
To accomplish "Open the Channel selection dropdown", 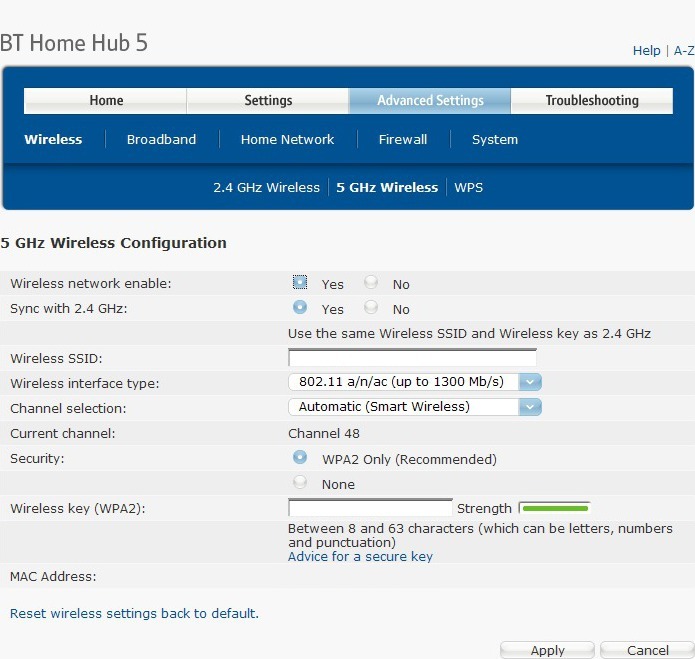I will (414, 407).
